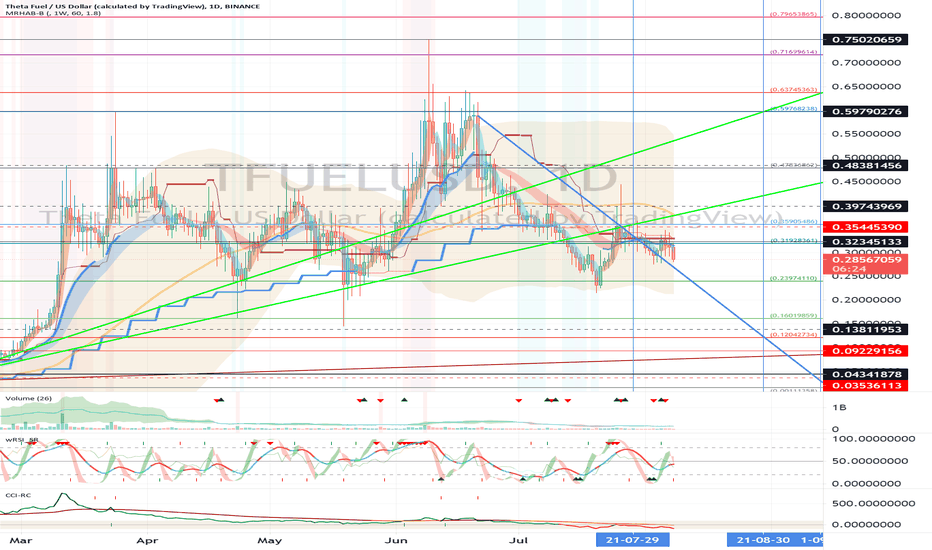
Task: Click the 0.65000000 price axis tick
Action: 866,87
